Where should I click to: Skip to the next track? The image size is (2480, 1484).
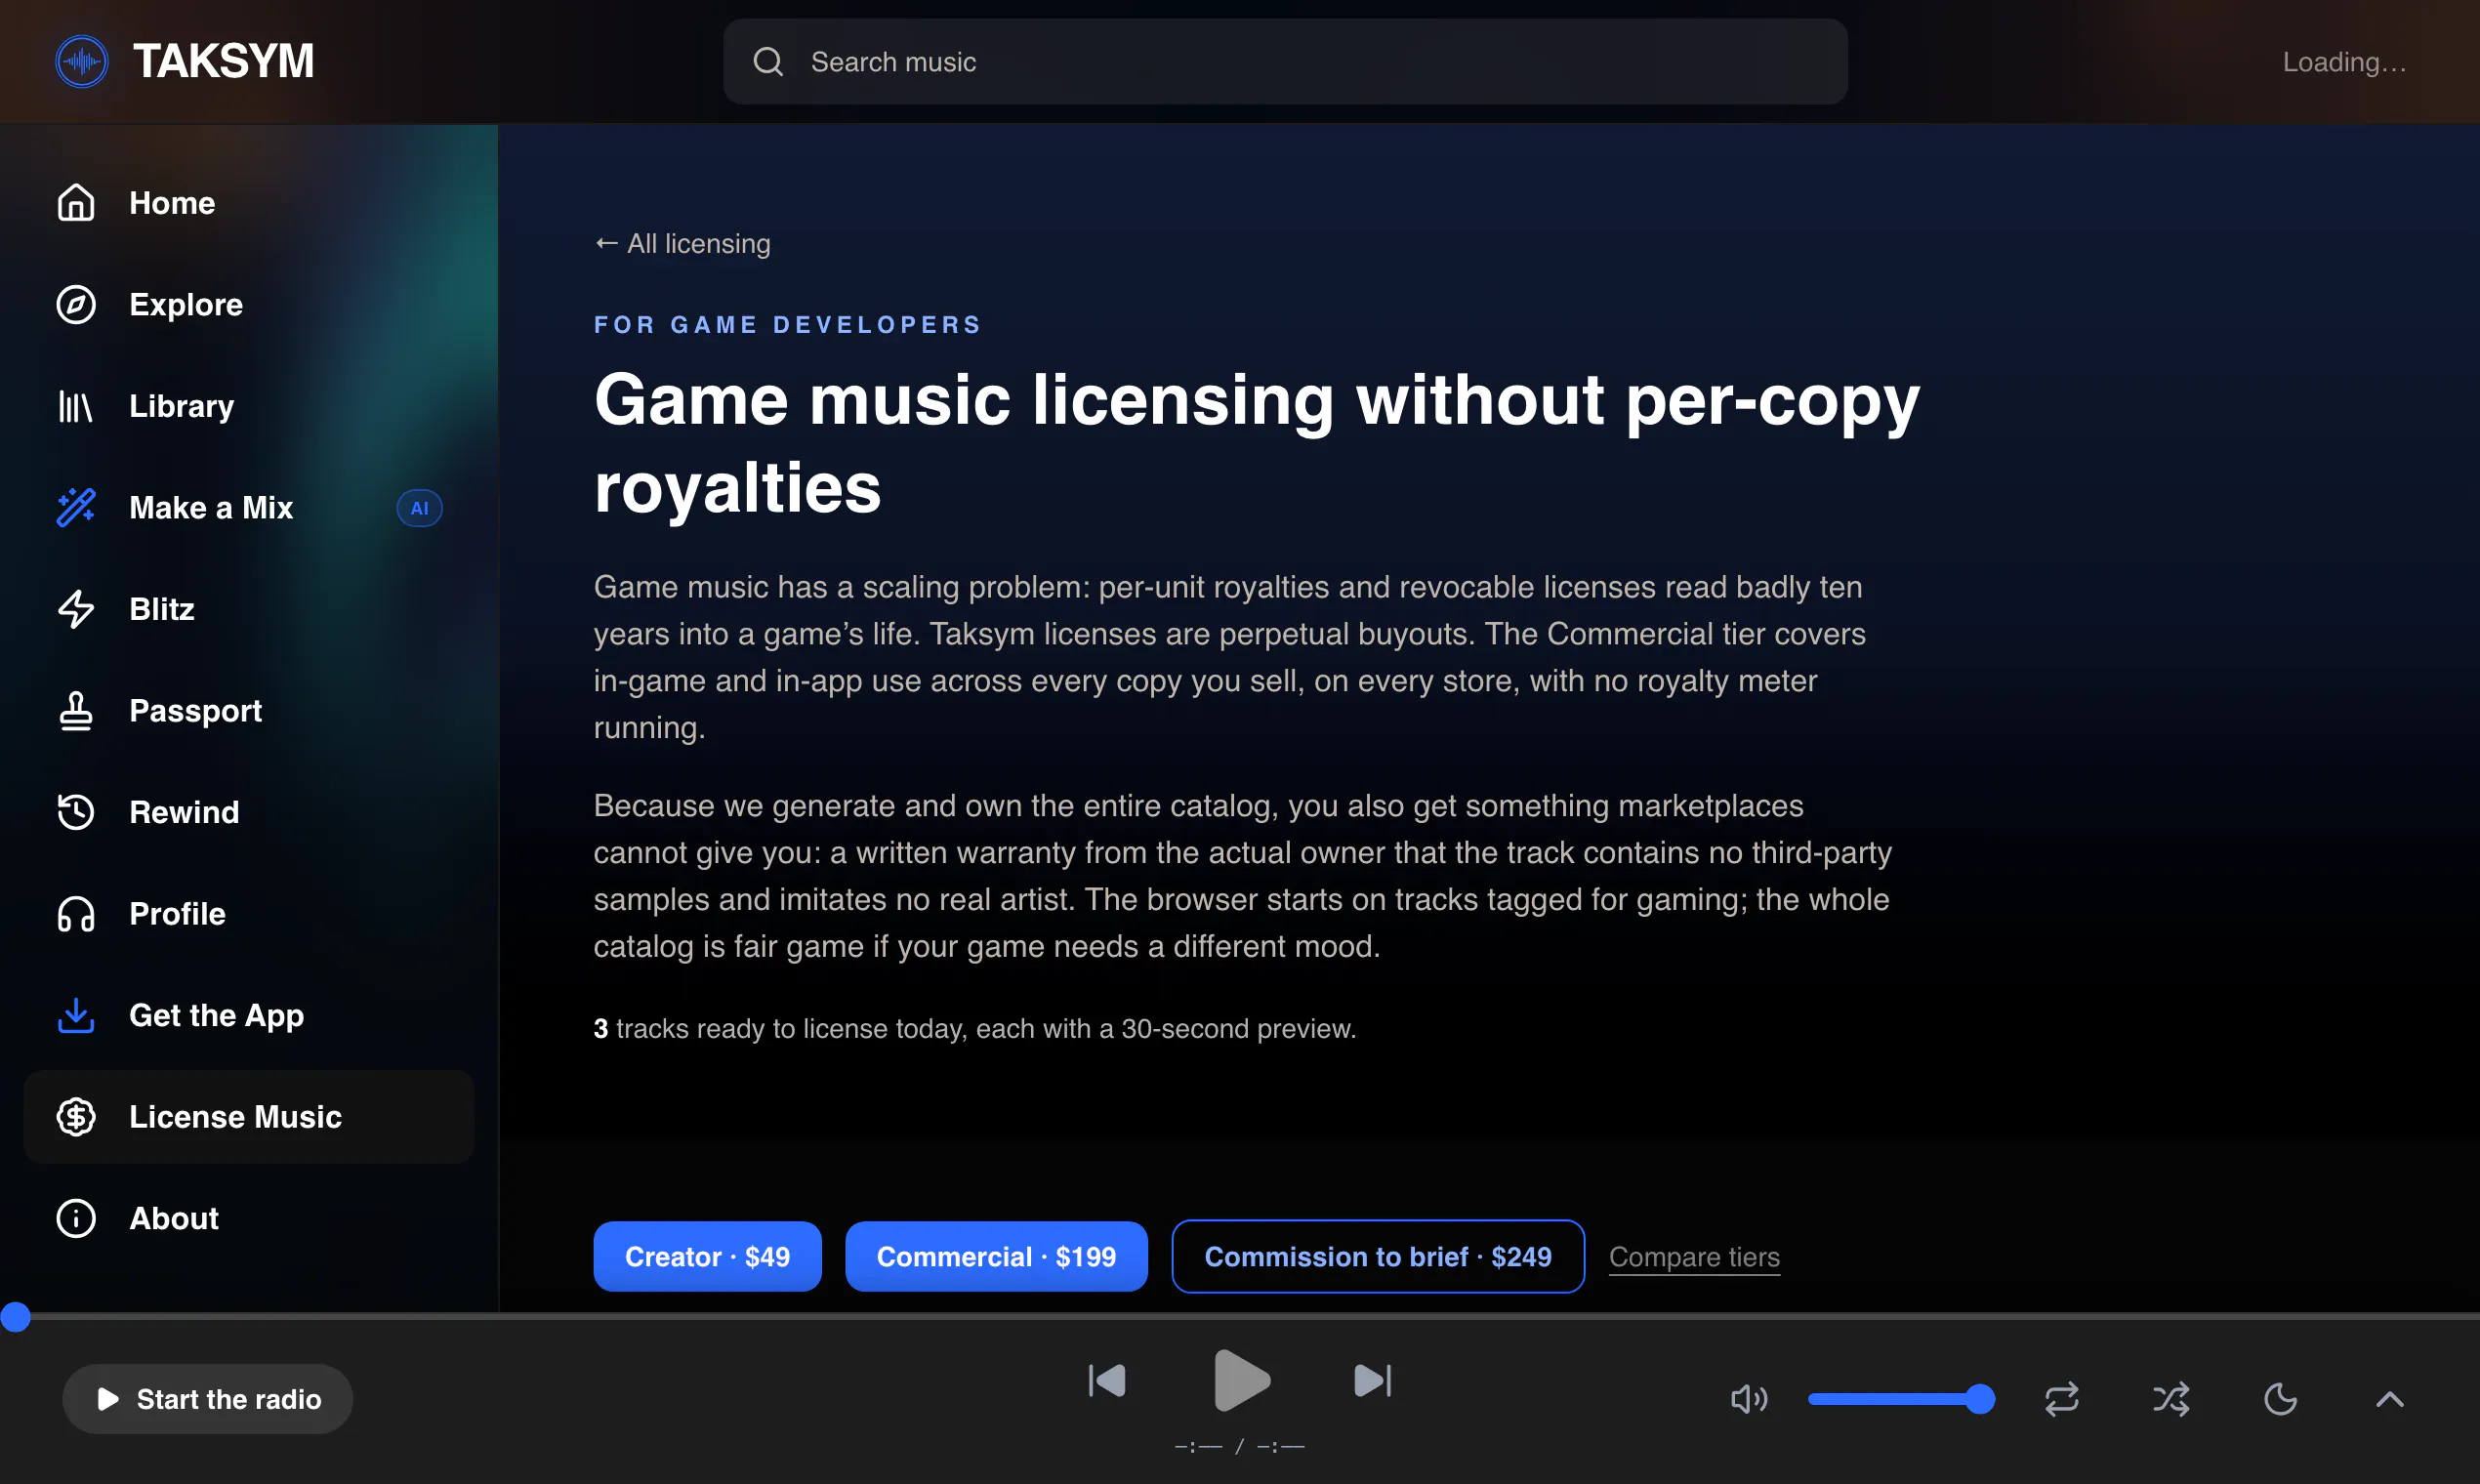(1372, 1381)
